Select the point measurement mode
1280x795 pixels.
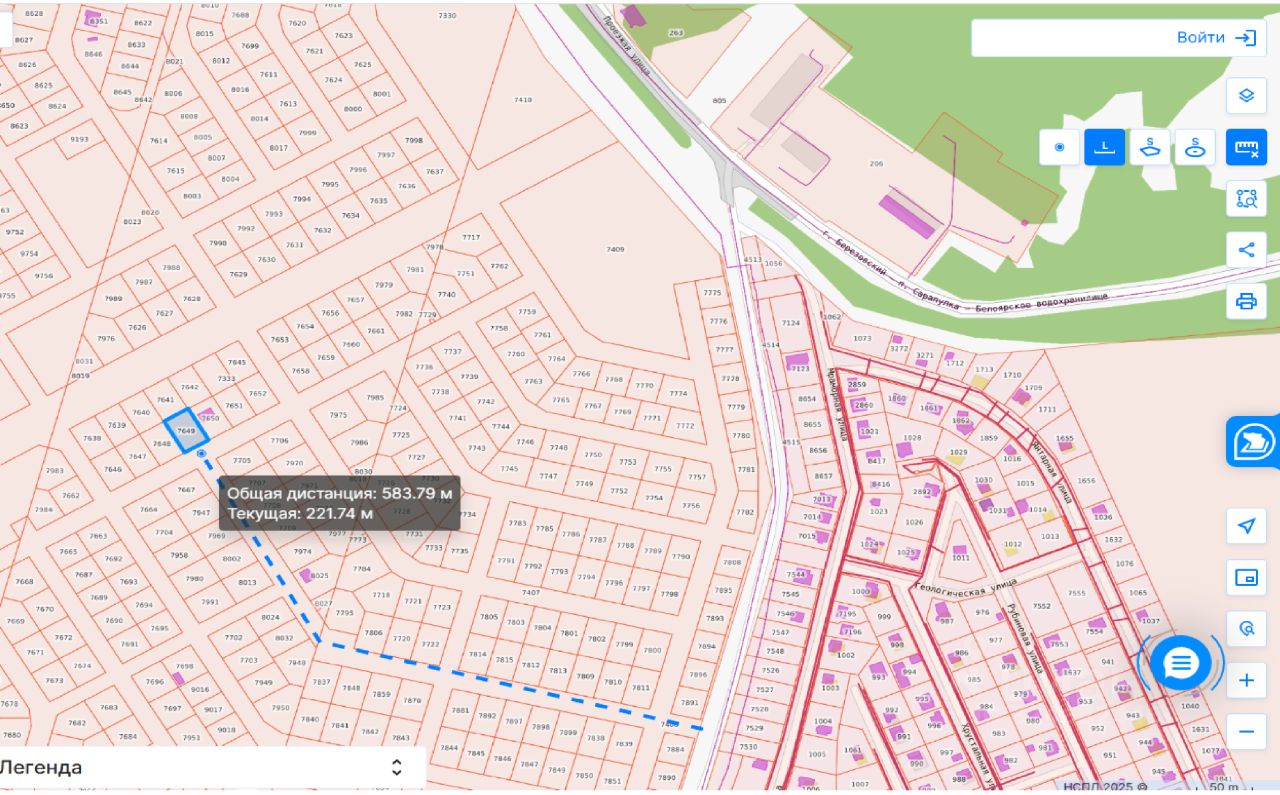point(1059,147)
